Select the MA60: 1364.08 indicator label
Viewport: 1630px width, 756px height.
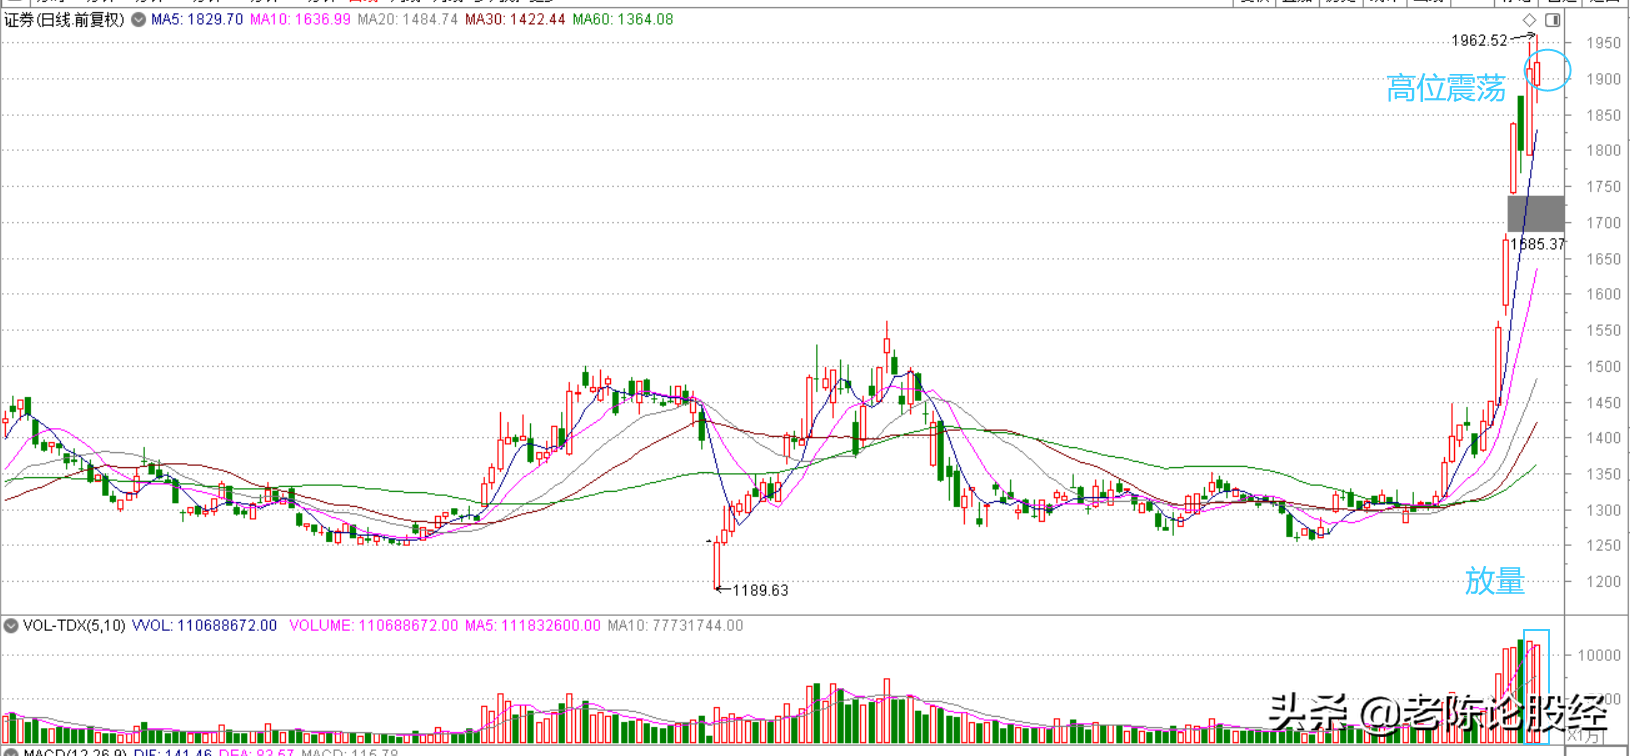623,19
